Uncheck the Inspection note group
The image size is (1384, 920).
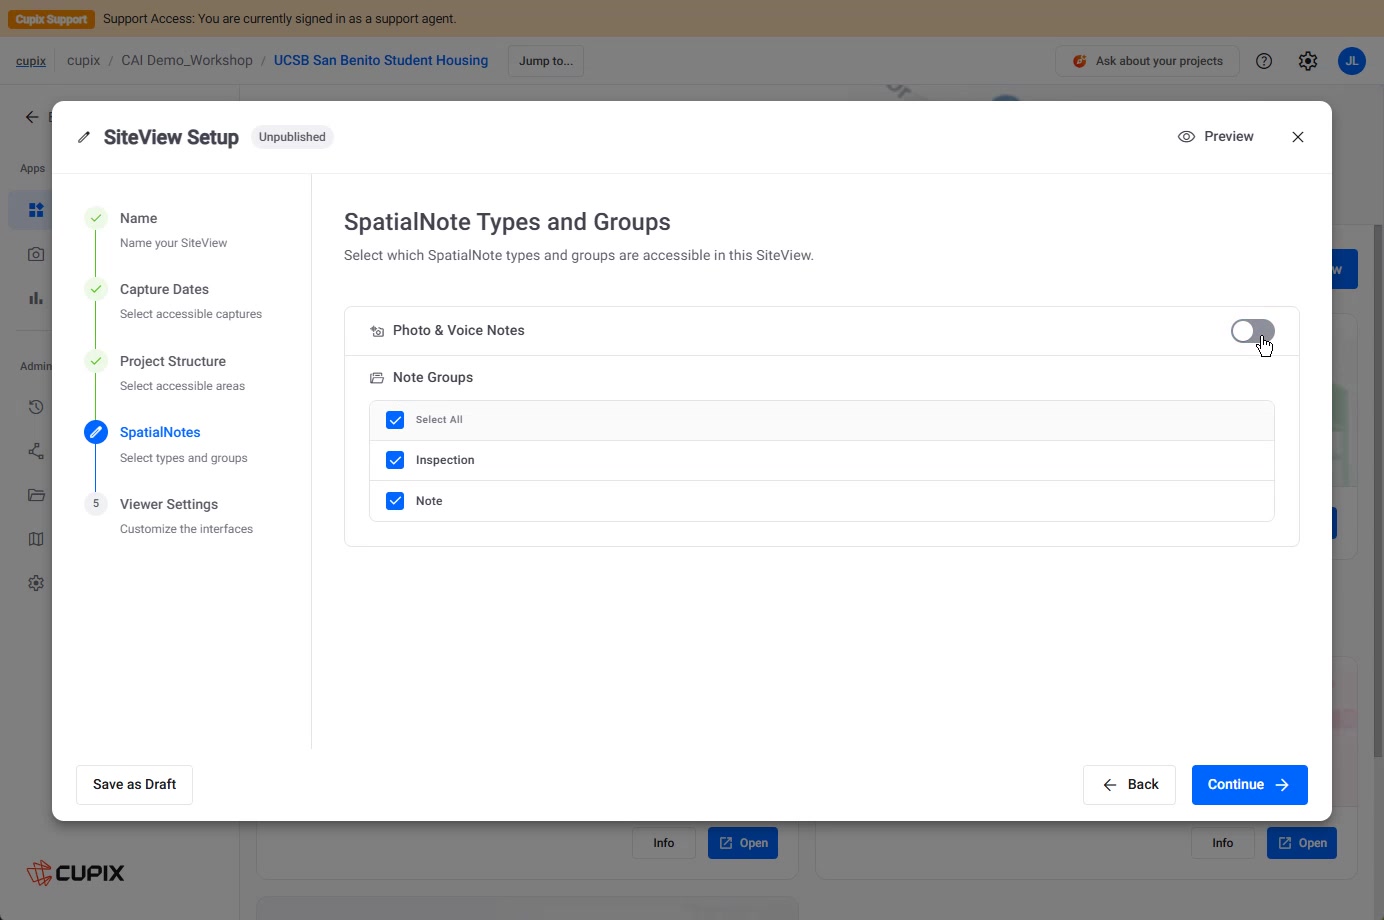click(395, 460)
